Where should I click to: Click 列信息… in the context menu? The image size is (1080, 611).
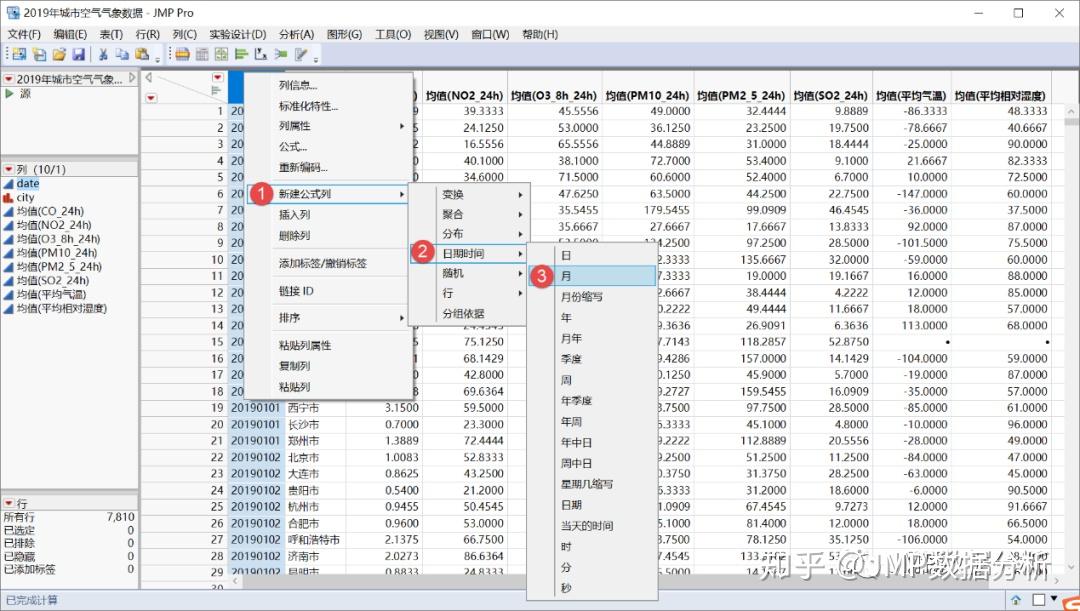[x=297, y=84]
